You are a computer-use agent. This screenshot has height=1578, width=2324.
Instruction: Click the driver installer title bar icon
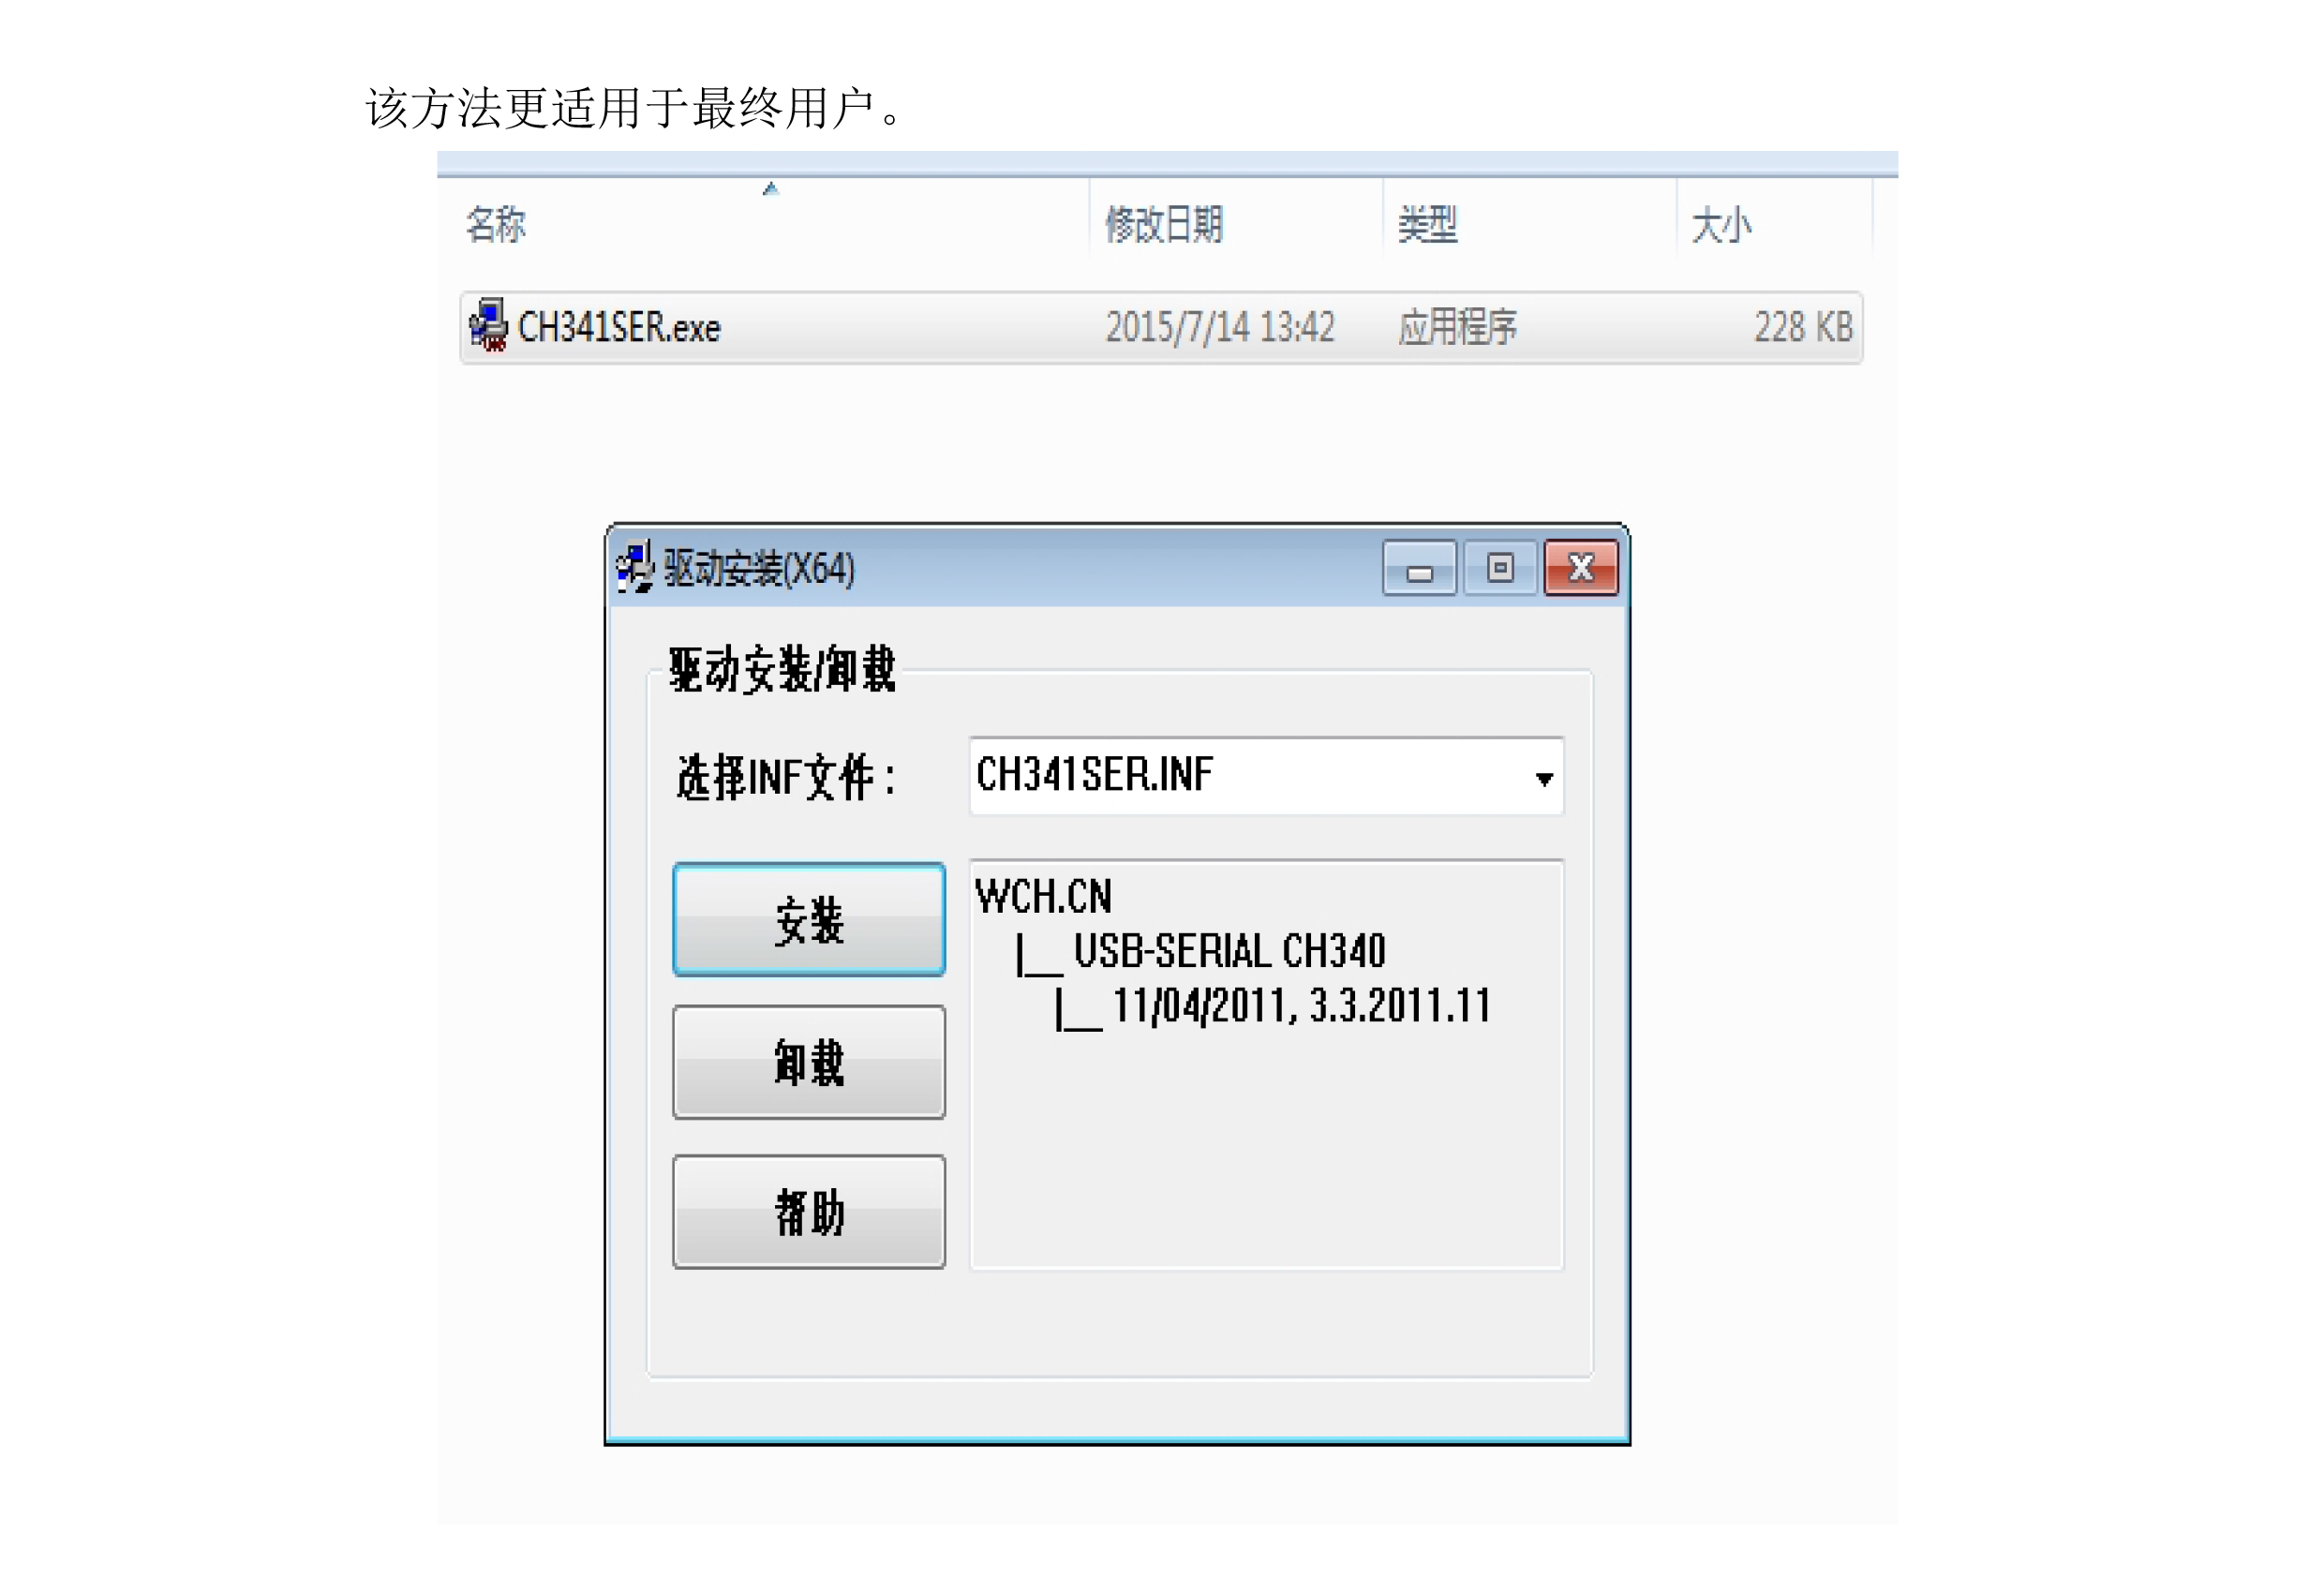tap(635, 567)
